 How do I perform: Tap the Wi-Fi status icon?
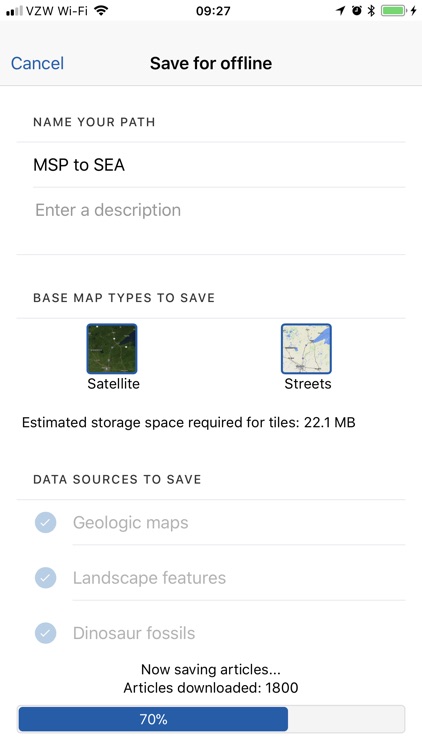pos(101,10)
